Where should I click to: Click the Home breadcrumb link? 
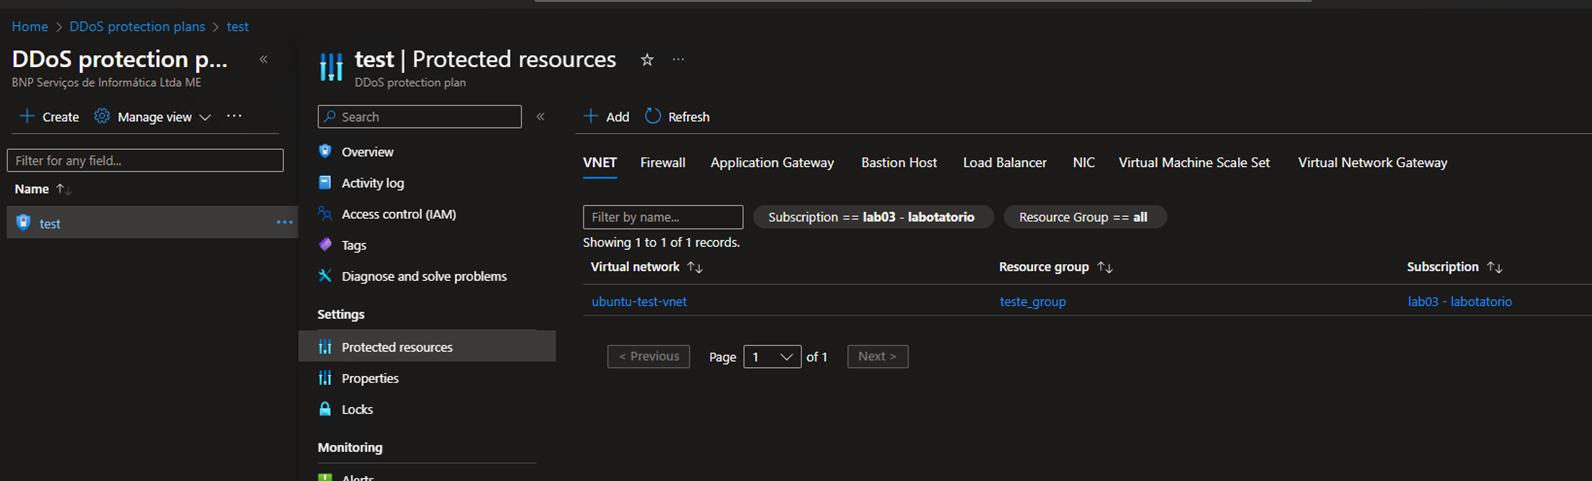[x=29, y=26]
